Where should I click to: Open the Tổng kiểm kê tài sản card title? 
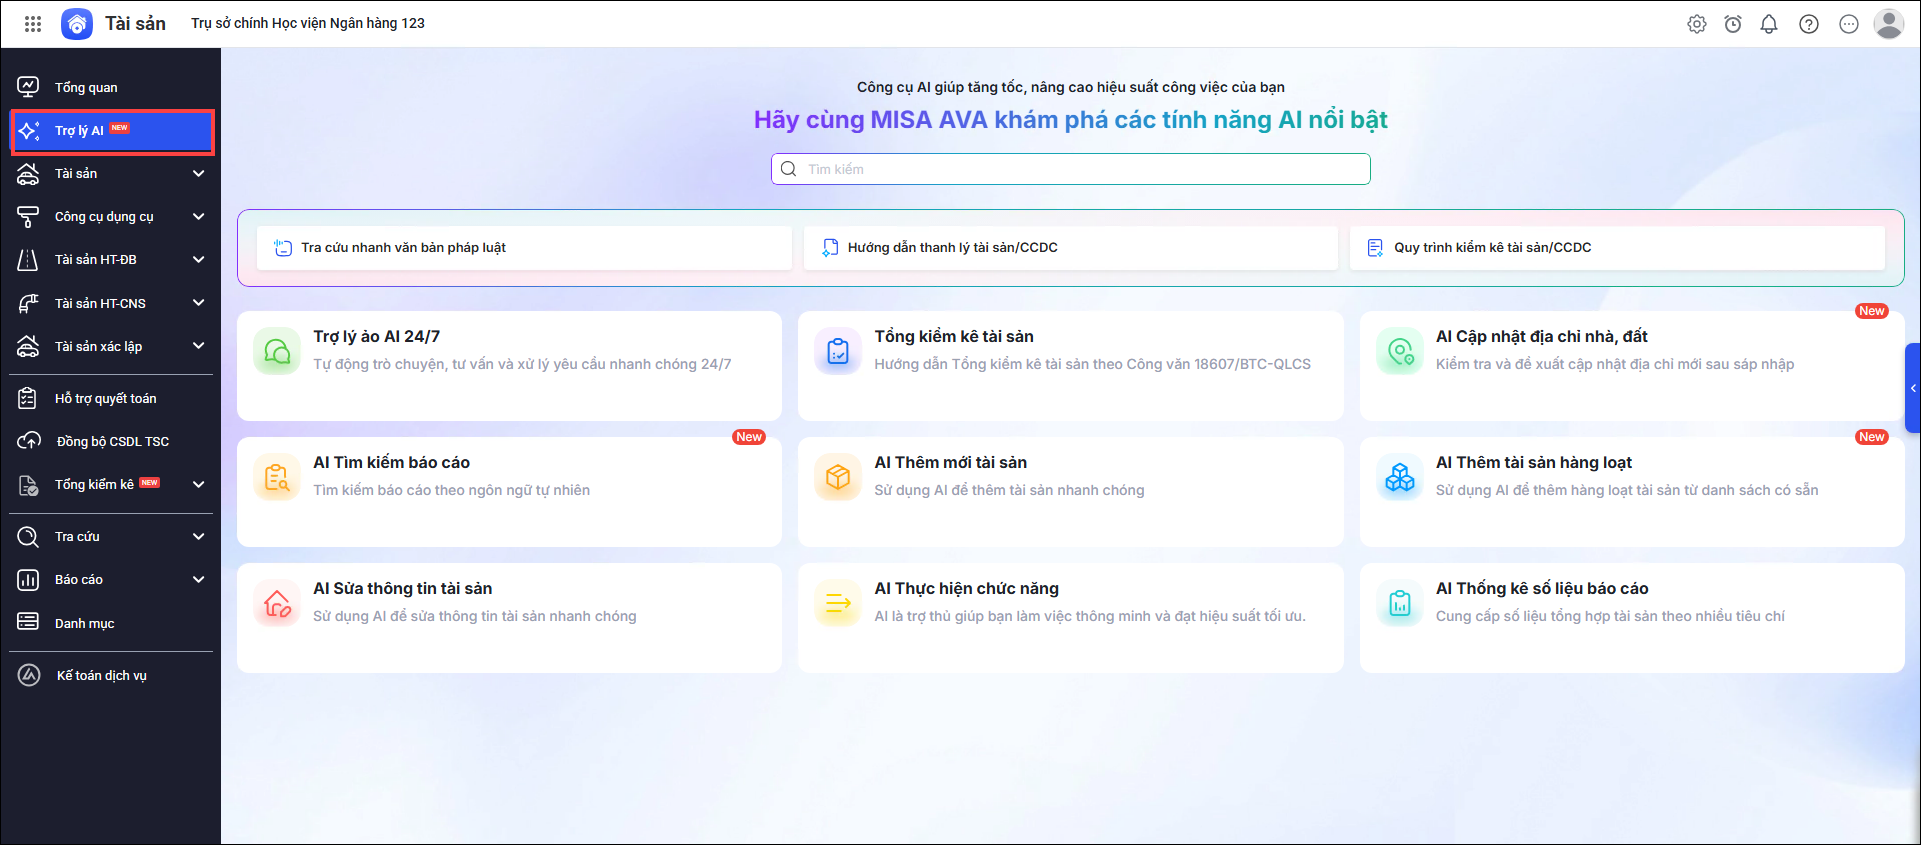pyautogui.click(x=954, y=336)
